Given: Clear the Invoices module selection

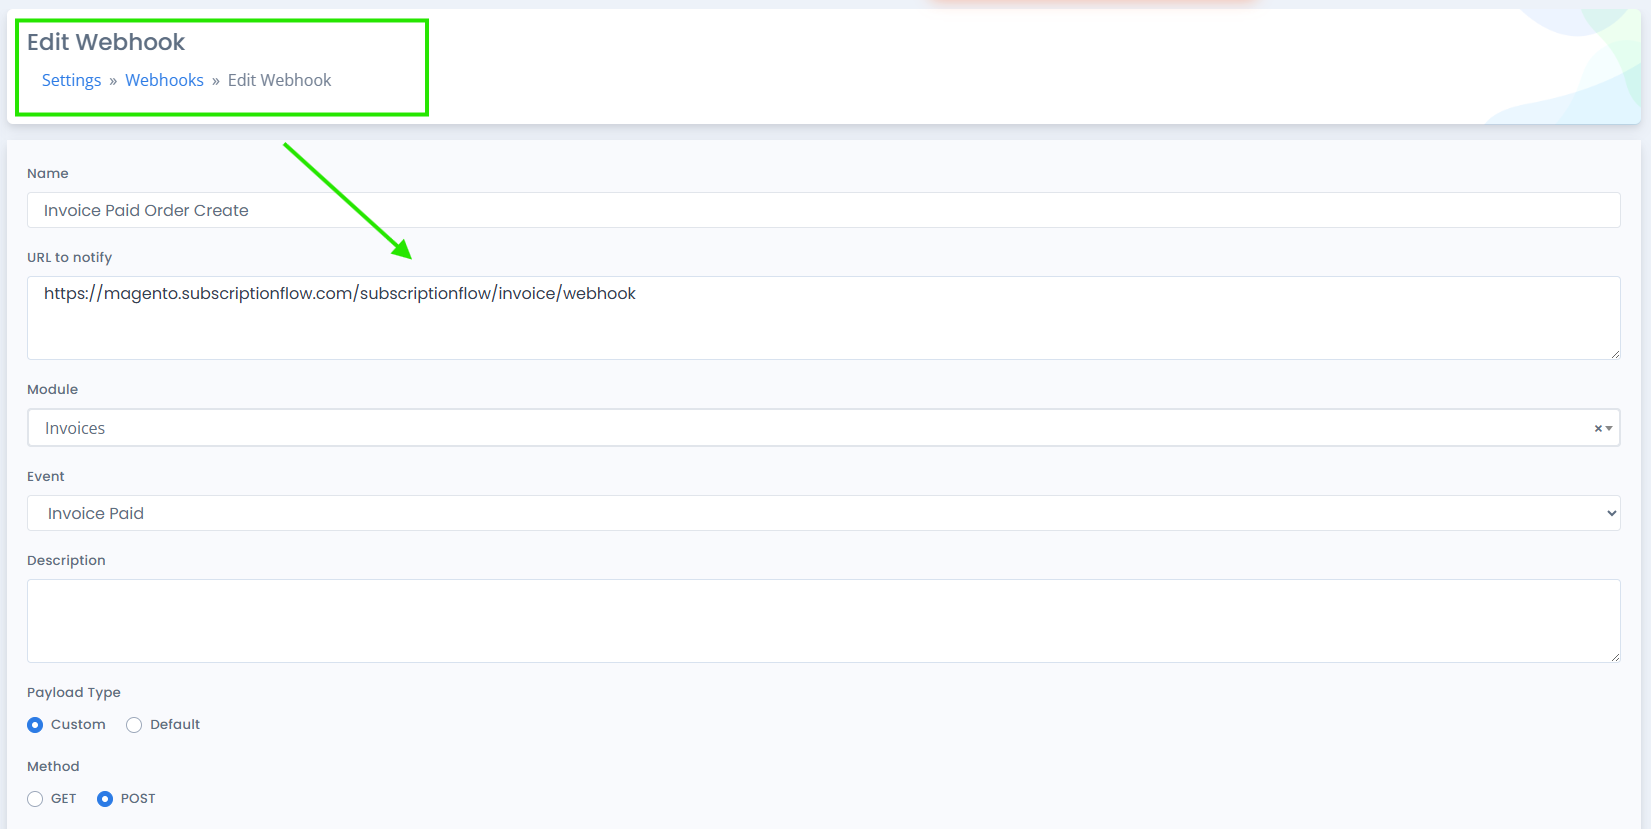Looking at the screenshot, I should [1597, 428].
